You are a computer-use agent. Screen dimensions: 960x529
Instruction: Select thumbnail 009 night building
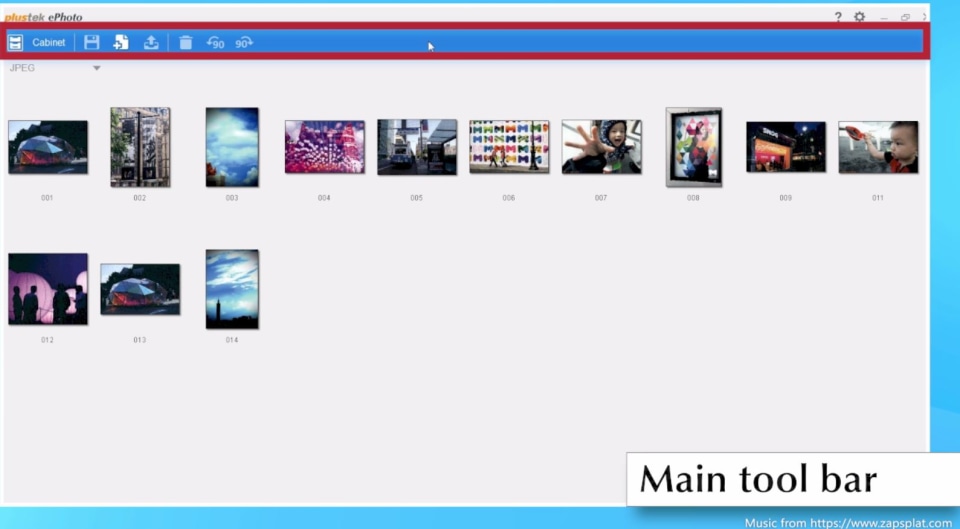[x=785, y=147]
